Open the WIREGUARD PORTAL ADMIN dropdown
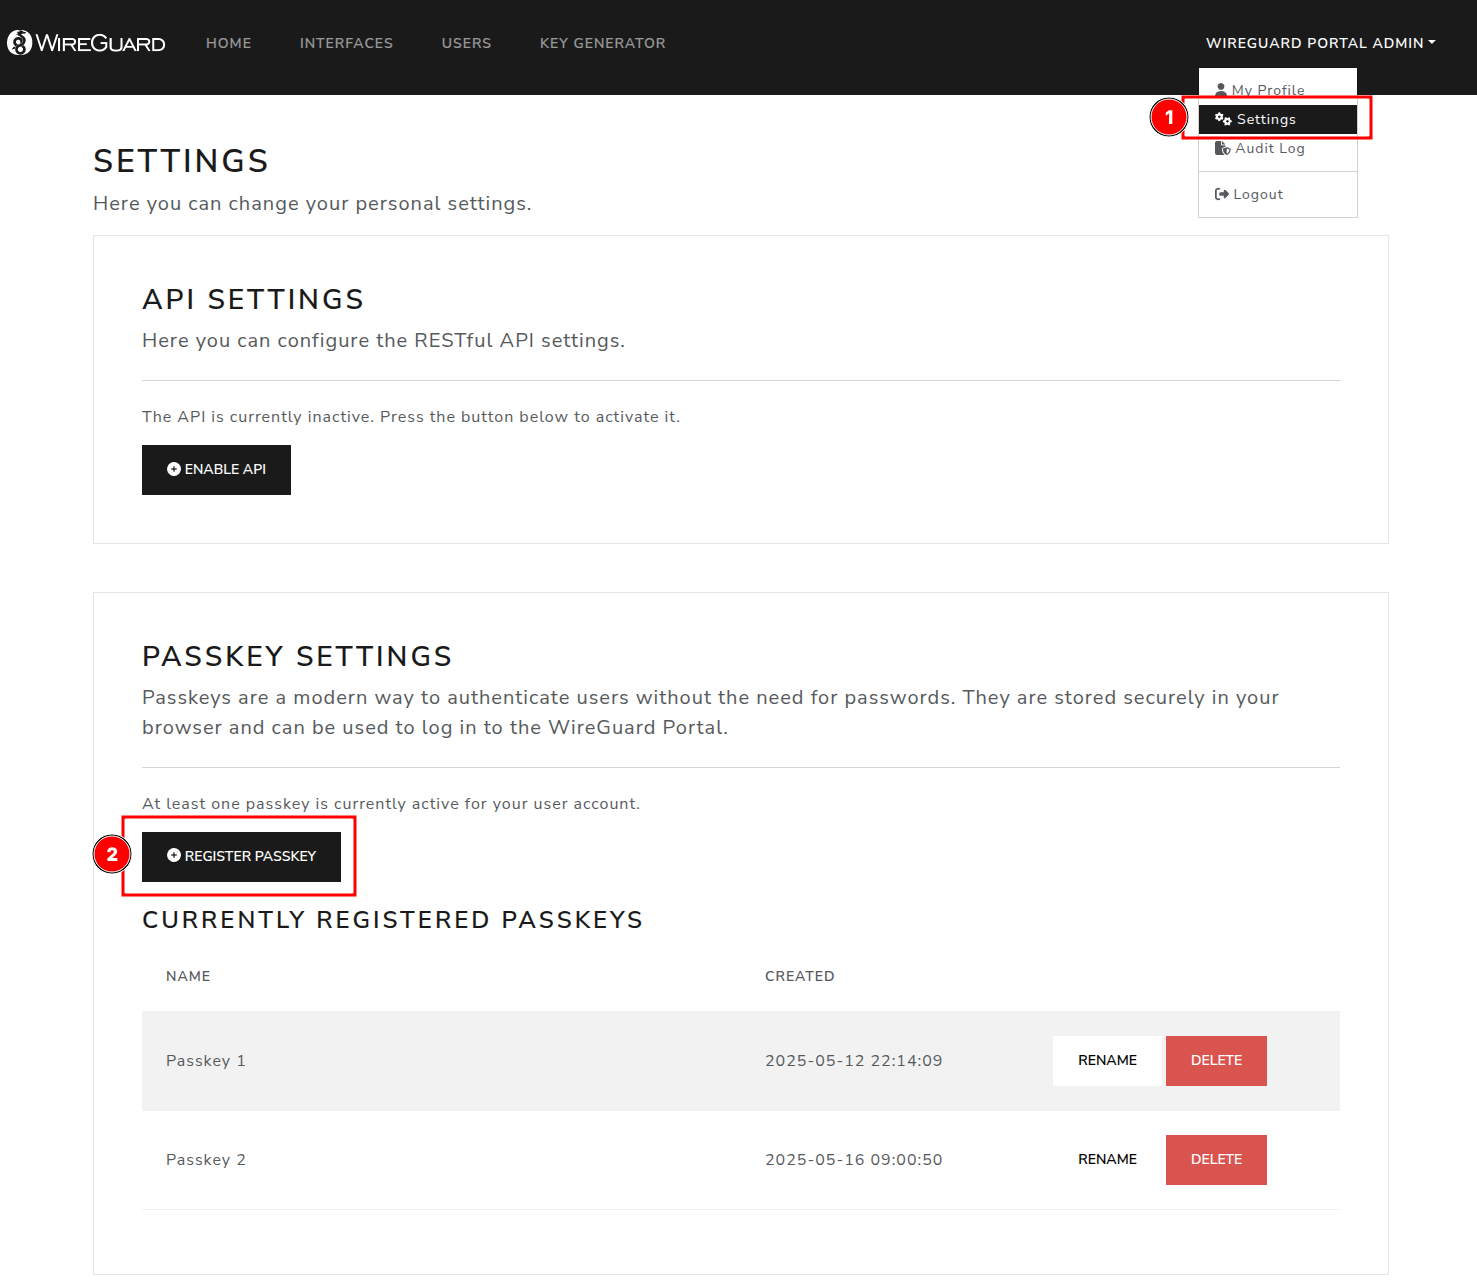The height and width of the screenshot is (1285, 1477). point(1315,43)
